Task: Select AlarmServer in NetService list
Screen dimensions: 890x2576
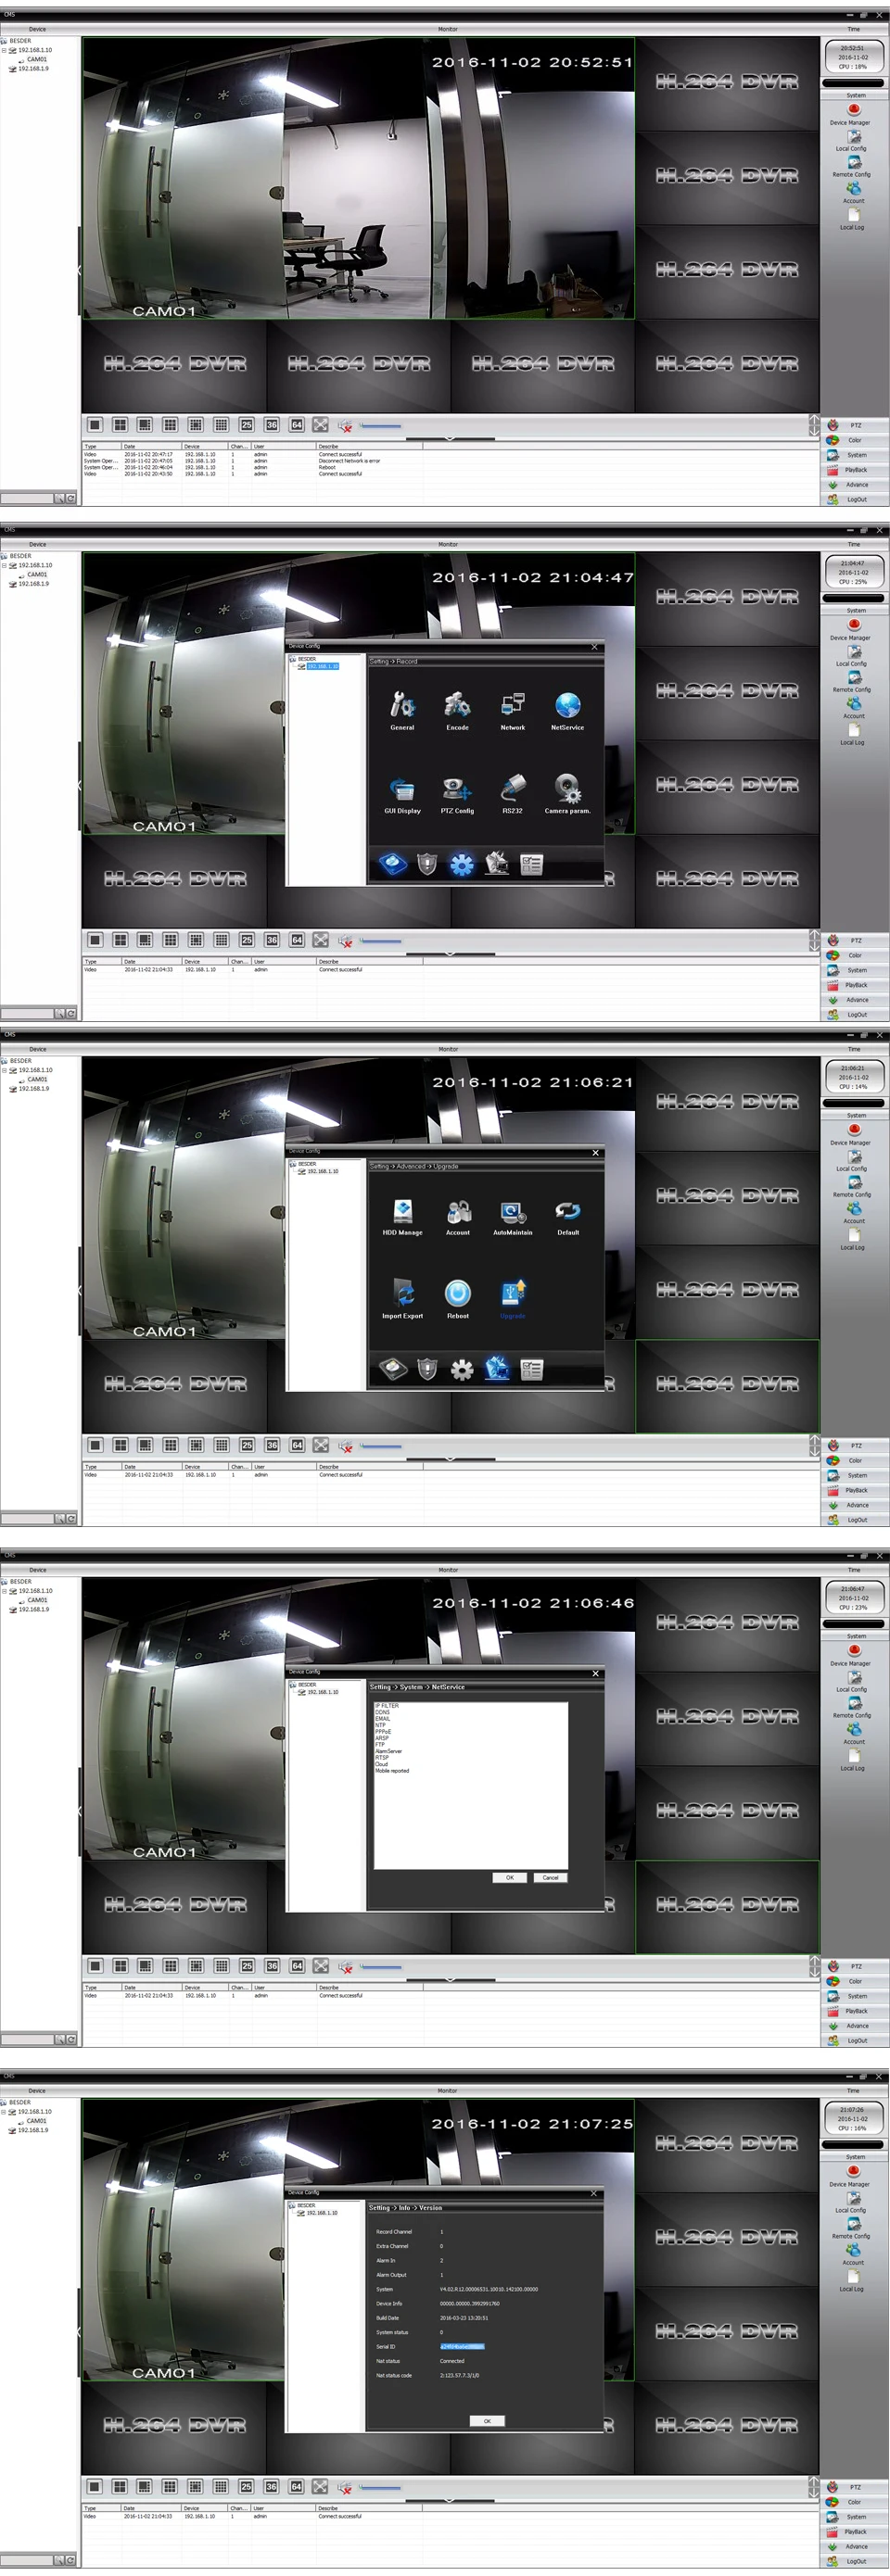Action: (388, 1751)
